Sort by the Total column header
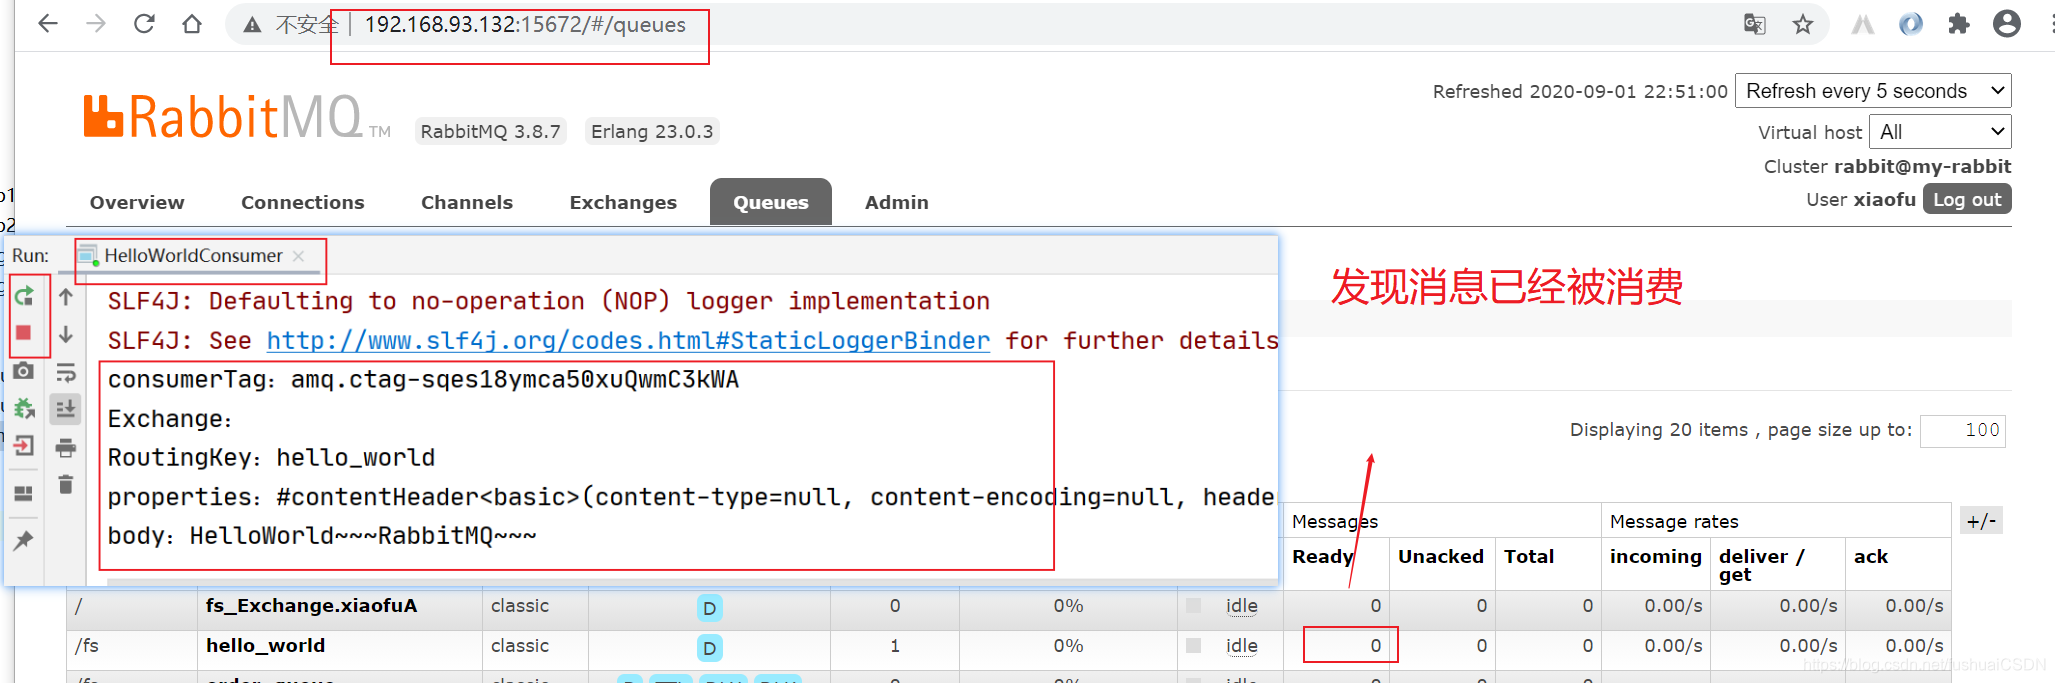Image resolution: width=2055 pixels, height=683 pixels. 1529,557
